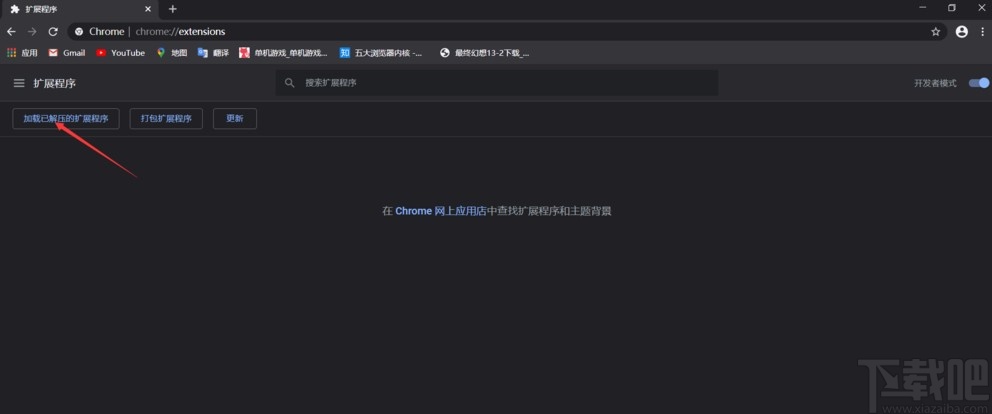Screen dimensions: 992x414
Task: Minimize the Chrome window
Action: point(925,8)
